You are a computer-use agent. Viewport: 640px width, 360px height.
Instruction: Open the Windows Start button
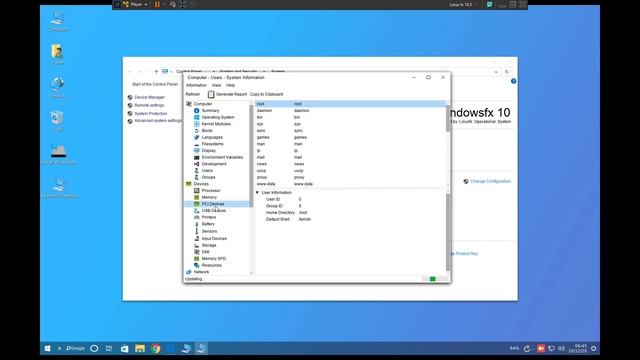click(x=47, y=348)
